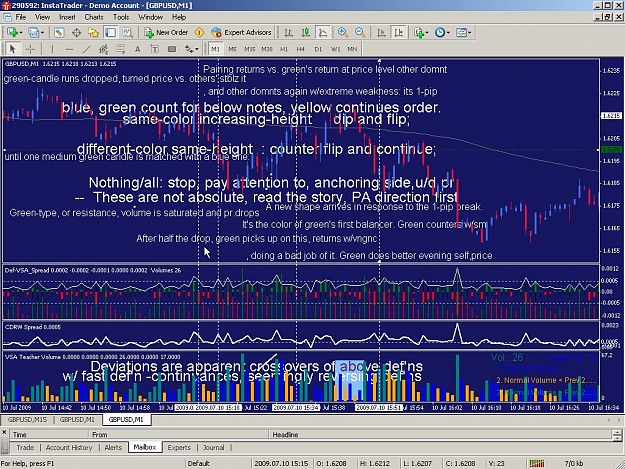The height and width of the screenshot is (469, 625).
Task: Switch to the M15 timeframe
Action: [x=250, y=49]
